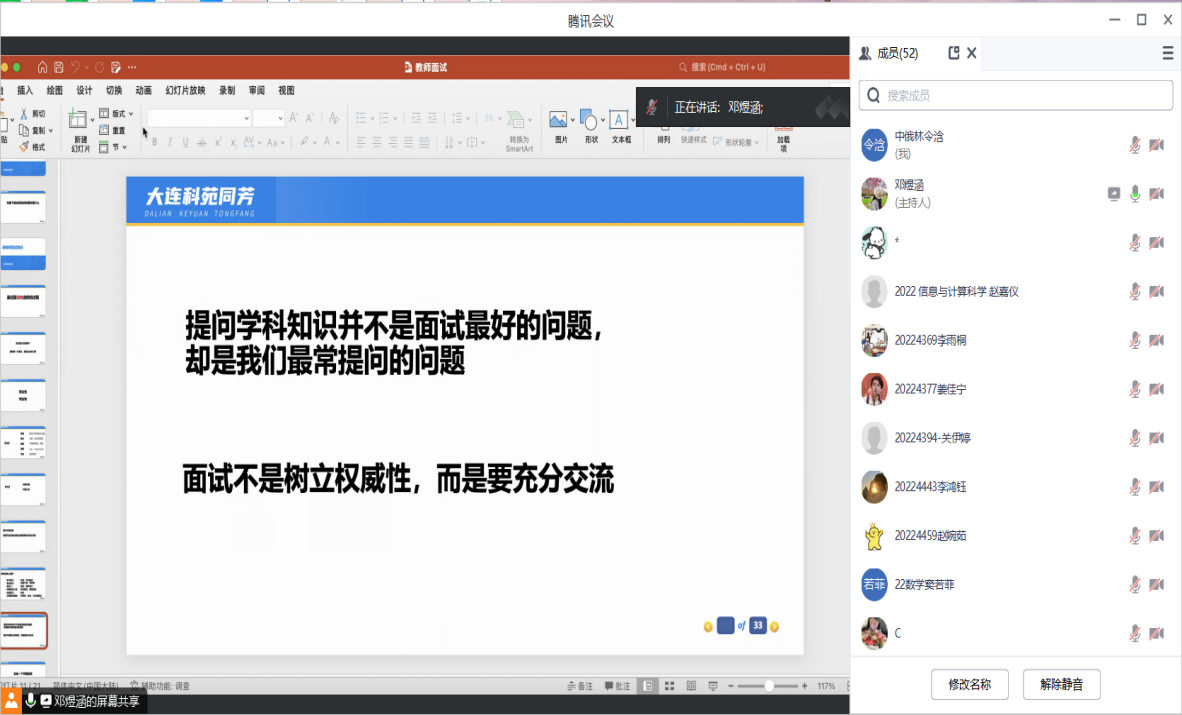Switch to reading view icon in status bar
Image resolution: width=1182 pixels, height=715 pixels.
click(x=691, y=686)
